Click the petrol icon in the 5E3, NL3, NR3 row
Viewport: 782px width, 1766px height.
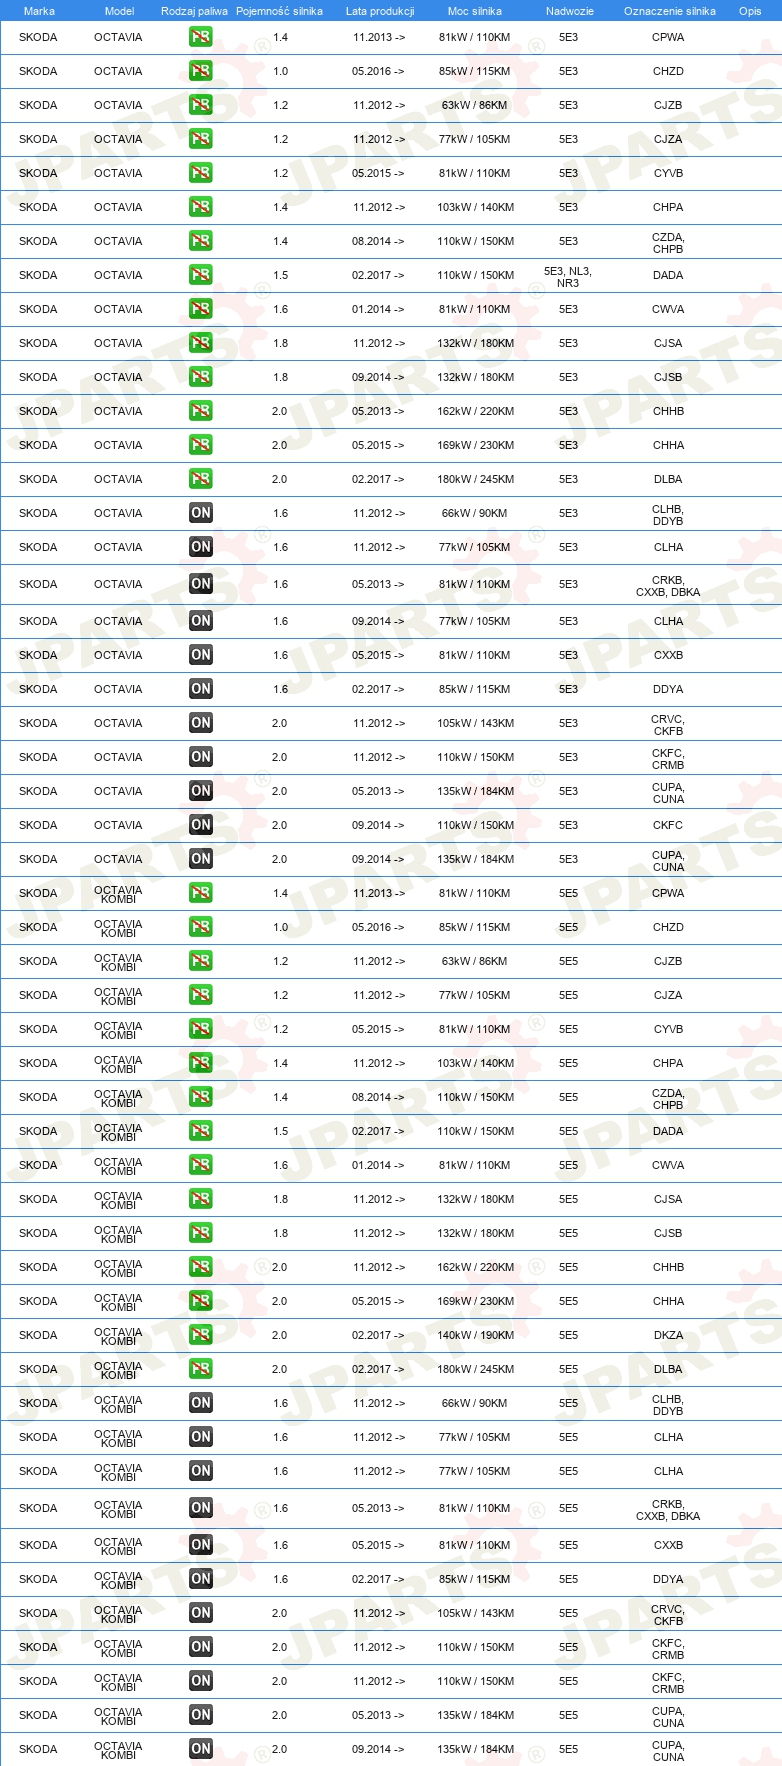pos(201,275)
